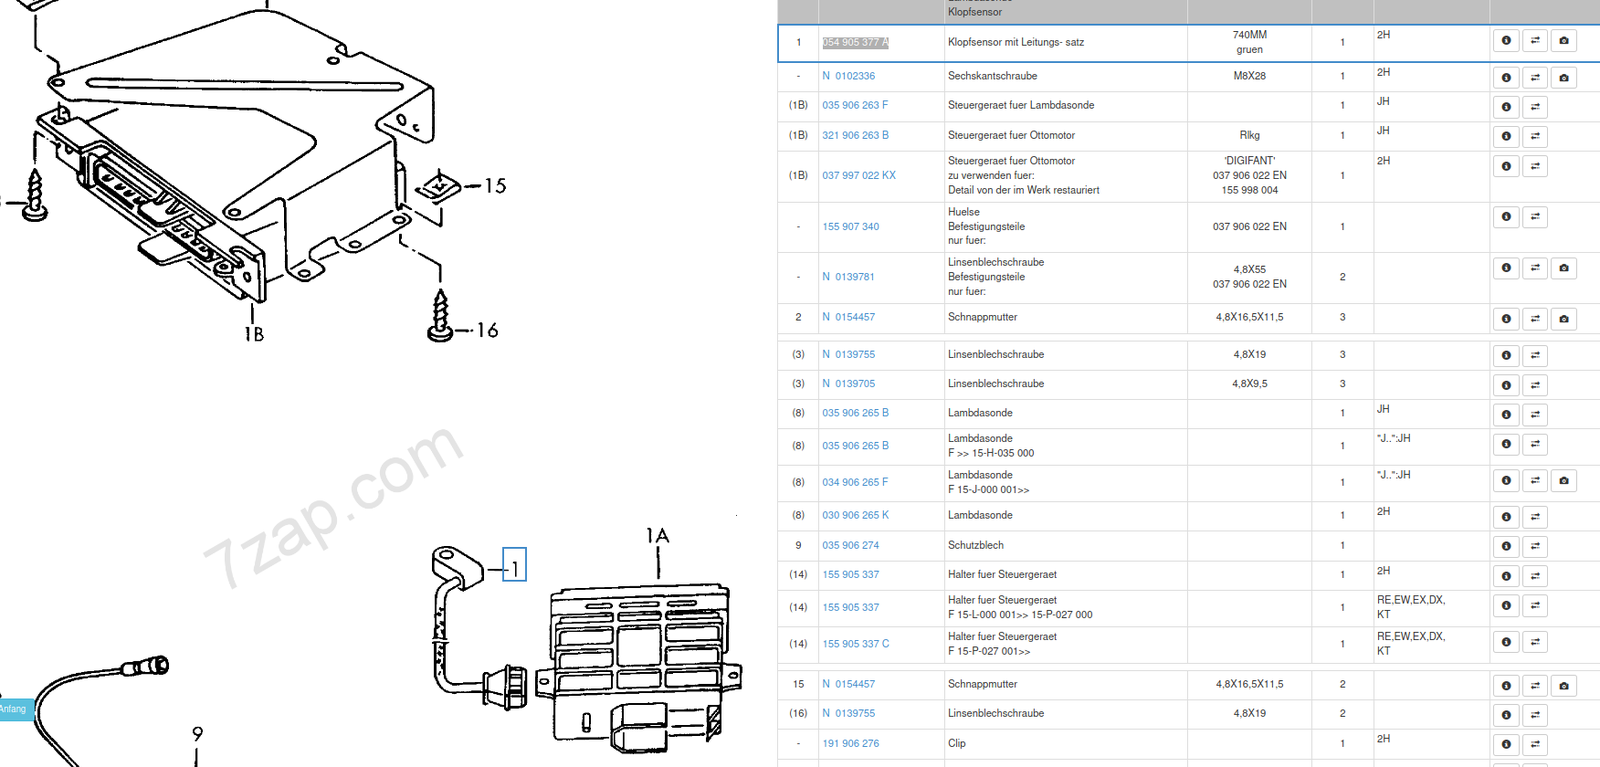This screenshot has height=767, width=1600.
Task: Open photo for Schnappmutter position 2 row
Action: pos(1564,319)
